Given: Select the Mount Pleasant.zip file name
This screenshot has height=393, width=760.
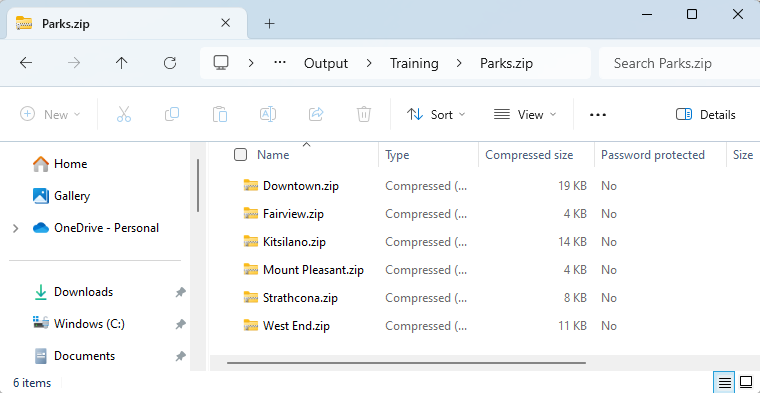Looking at the screenshot, I should click(313, 269).
